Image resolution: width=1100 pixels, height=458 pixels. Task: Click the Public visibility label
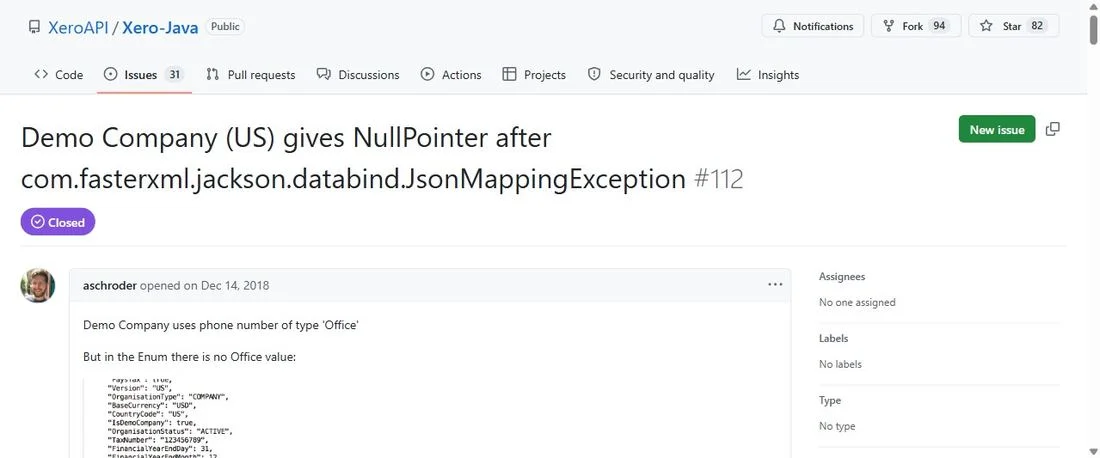click(x=225, y=27)
